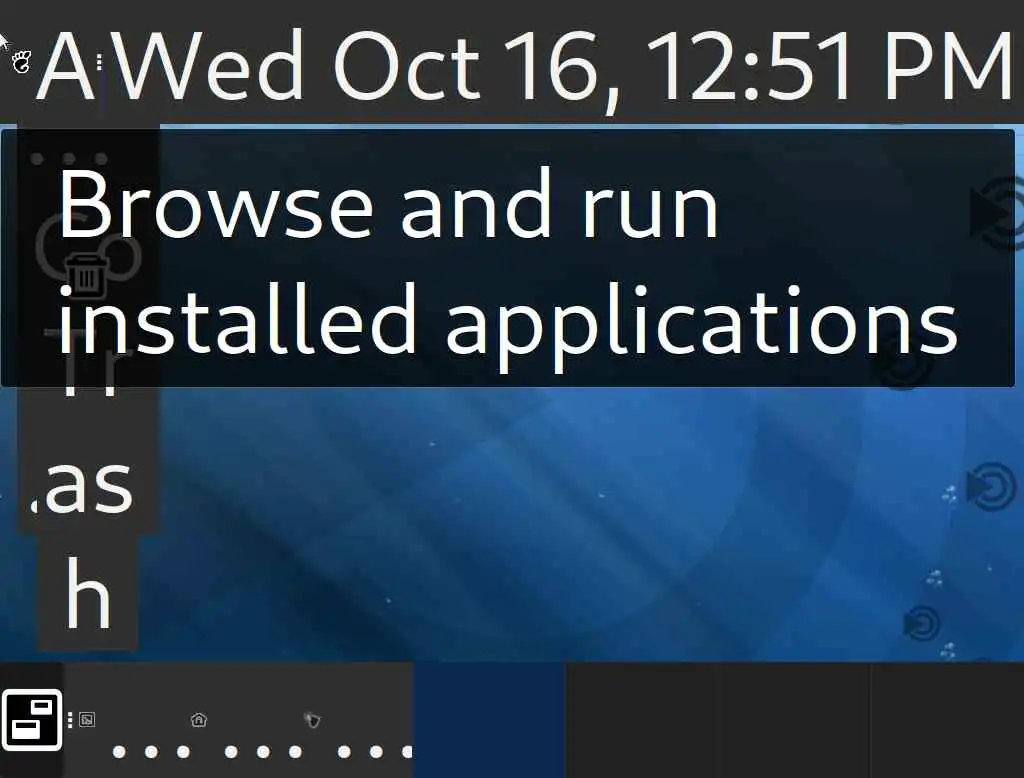Open the GNOME foot Applications menu
Image resolution: width=1024 pixels, height=778 pixels.
tap(22, 62)
